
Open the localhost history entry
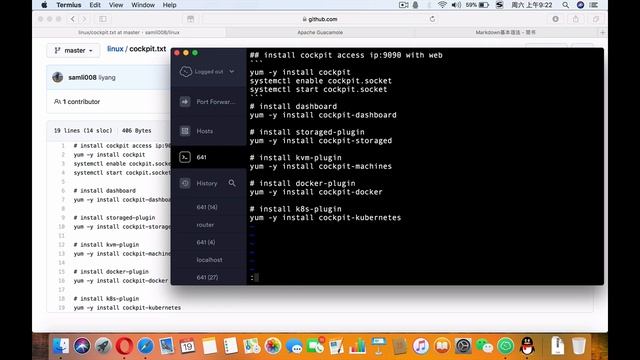pos(209,260)
